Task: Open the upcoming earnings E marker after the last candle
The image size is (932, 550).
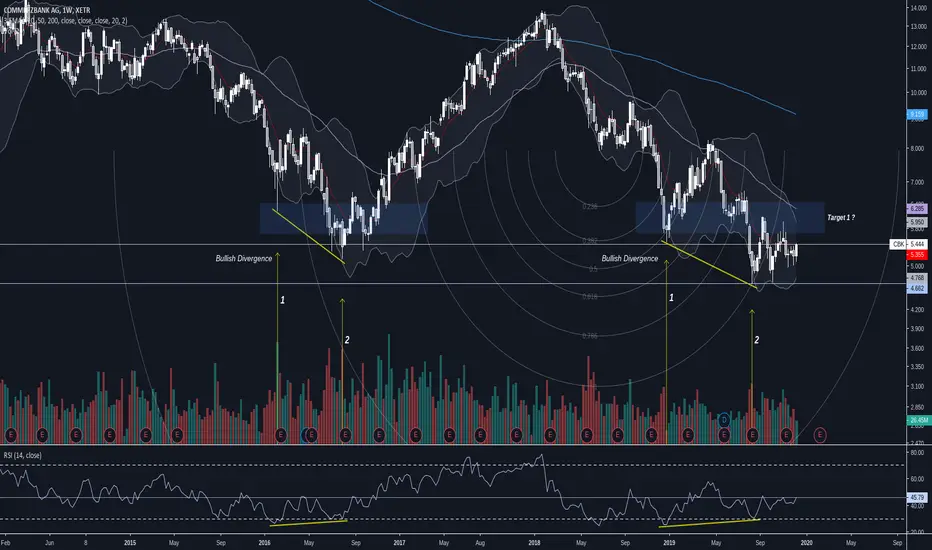Action: [820, 435]
